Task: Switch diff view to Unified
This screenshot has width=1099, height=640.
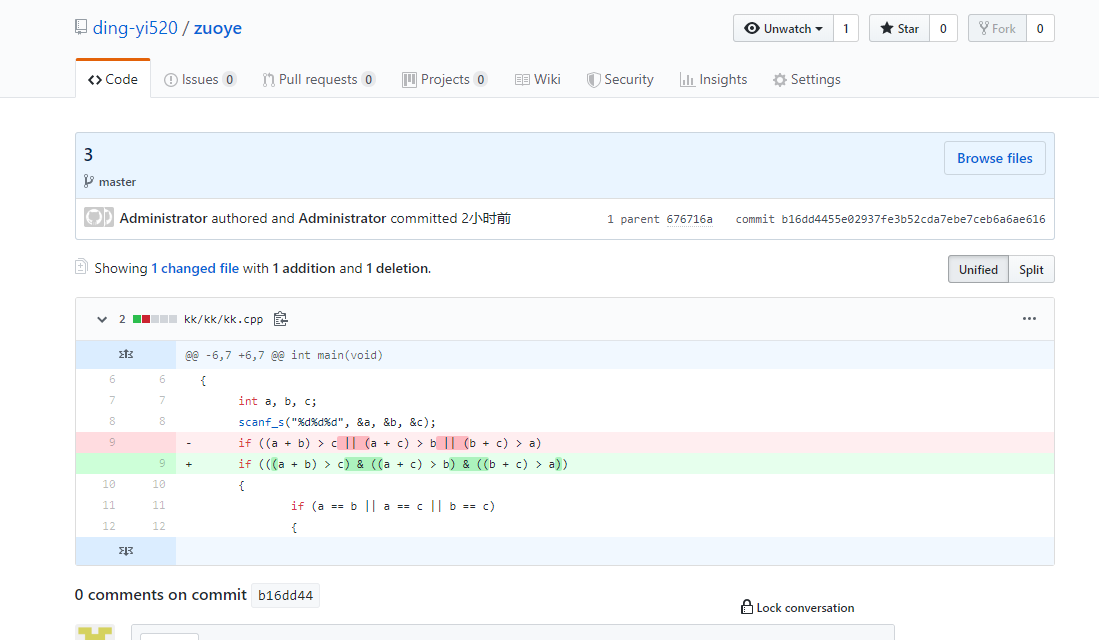Action: tap(977, 269)
